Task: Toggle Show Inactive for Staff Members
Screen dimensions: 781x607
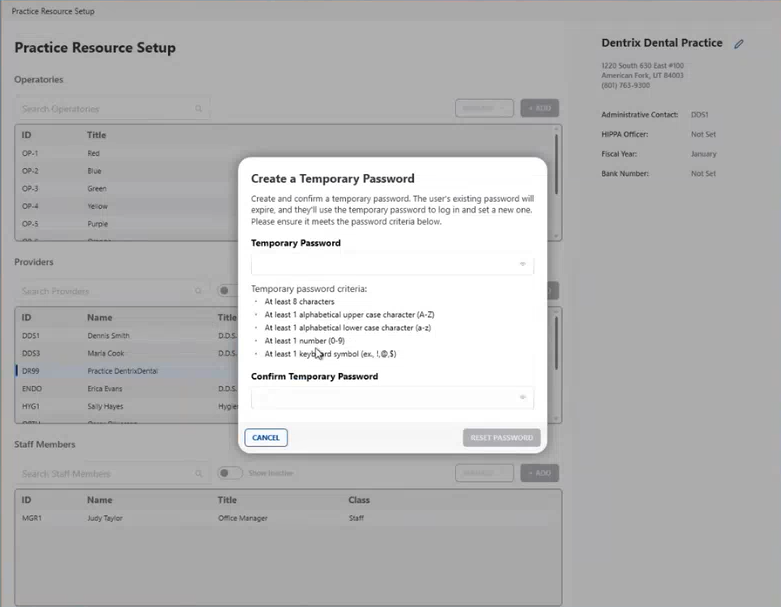Action: click(230, 473)
